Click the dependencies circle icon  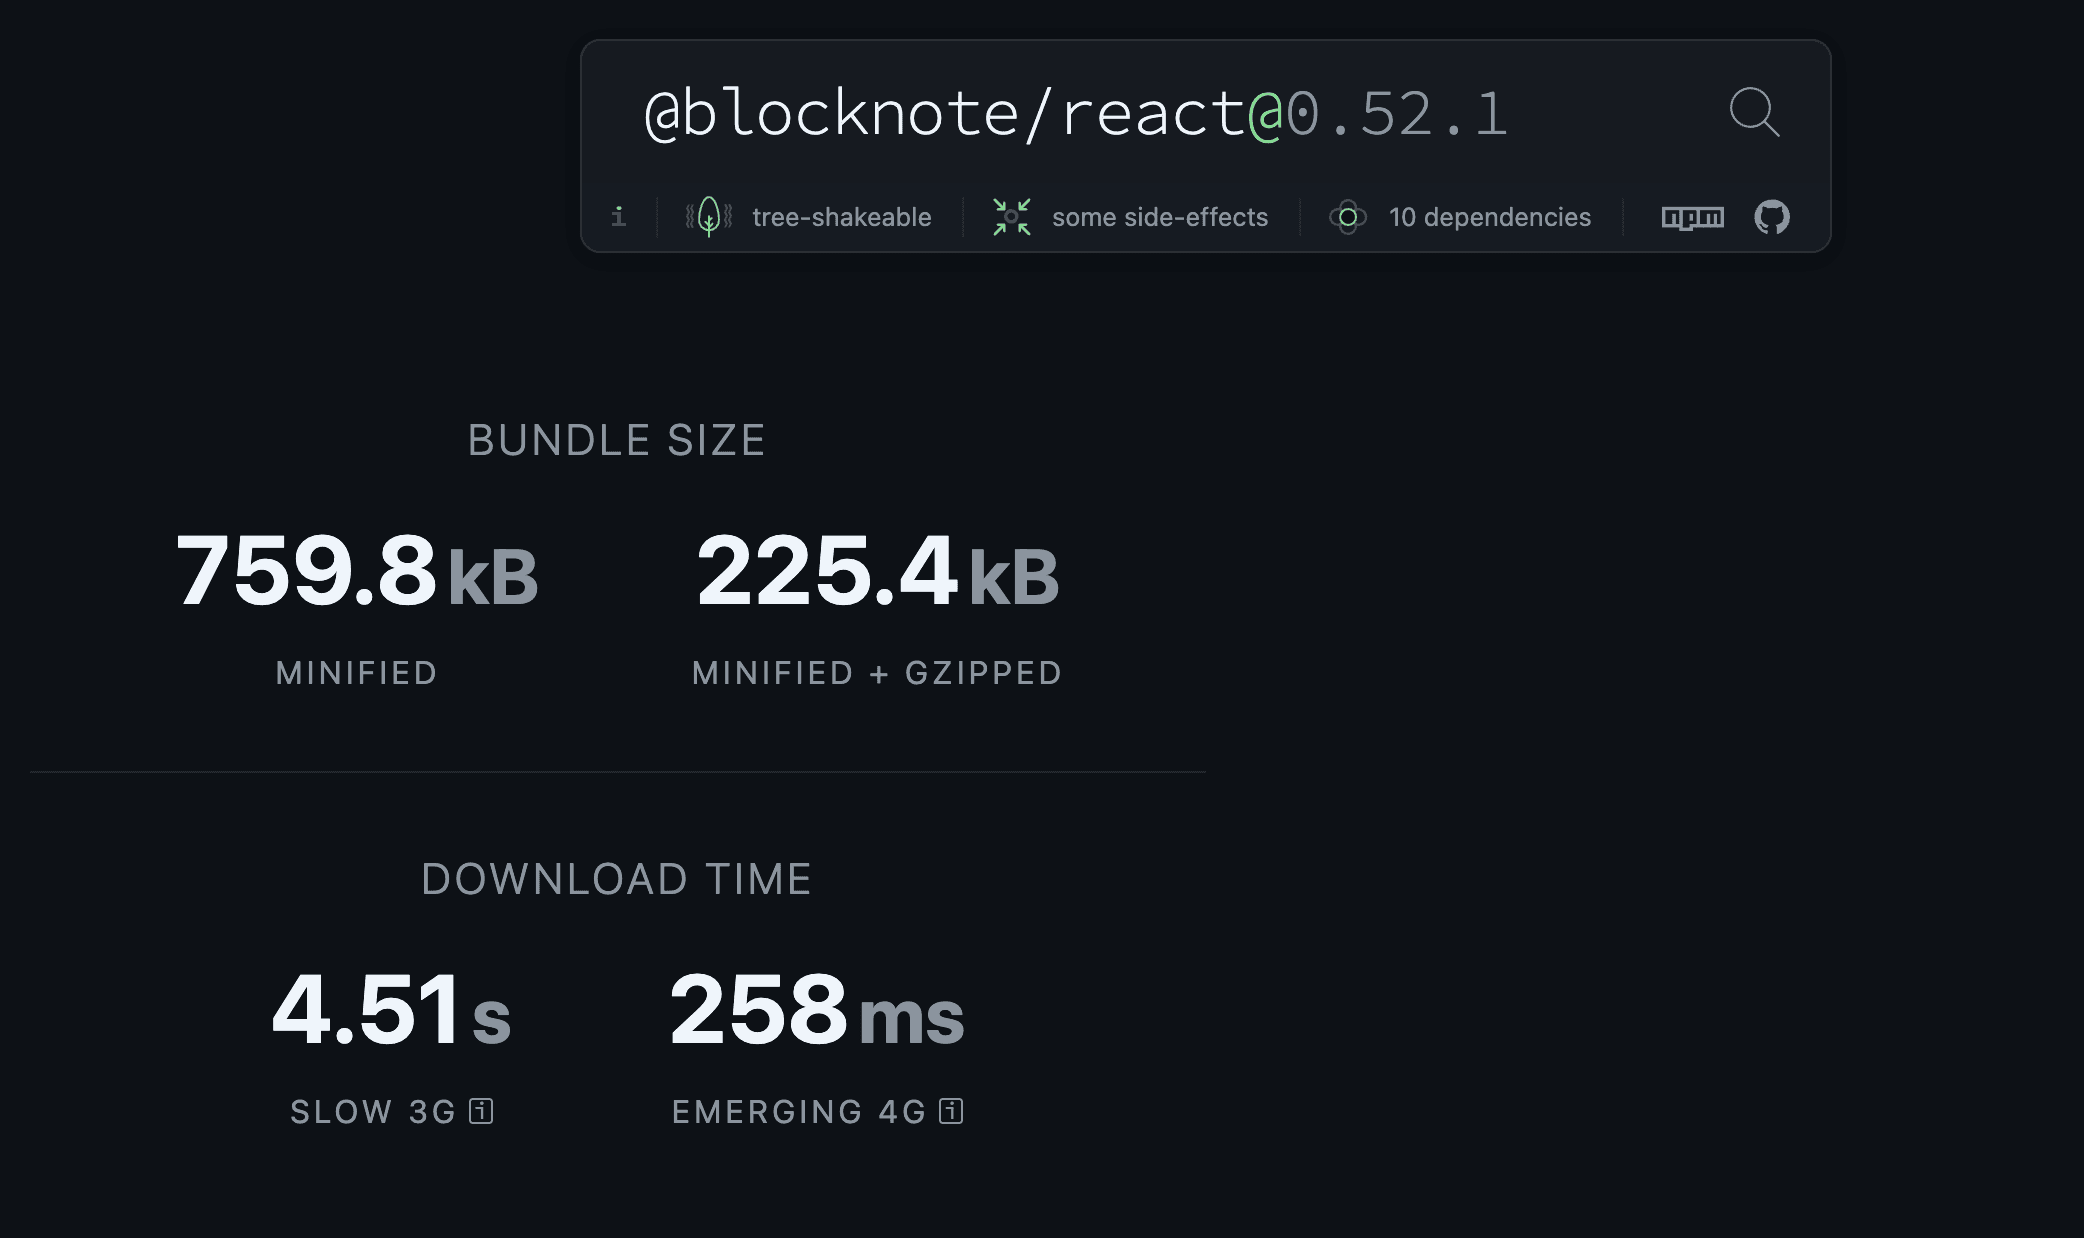(1347, 217)
